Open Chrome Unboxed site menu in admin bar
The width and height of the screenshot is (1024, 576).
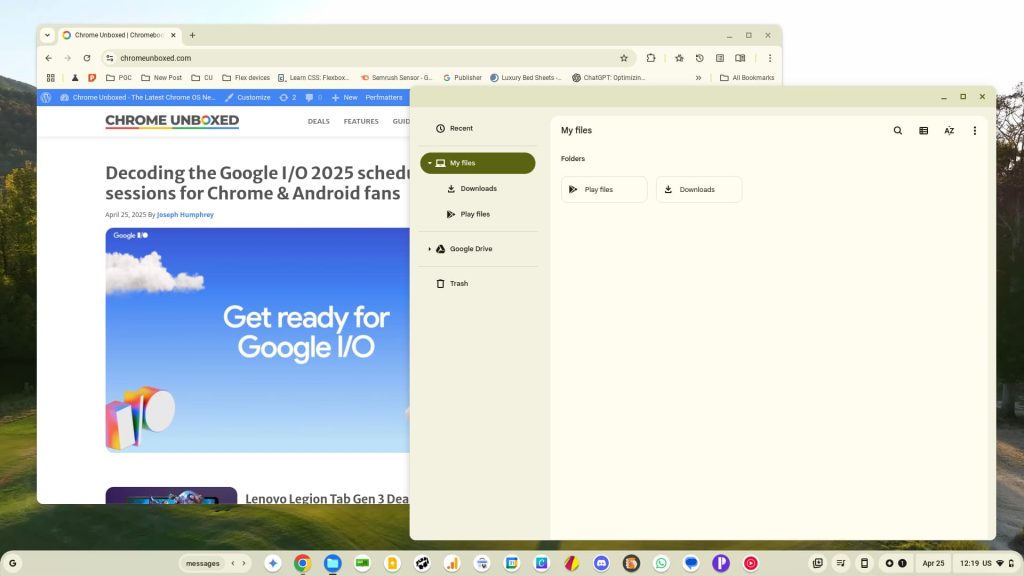pos(138,97)
